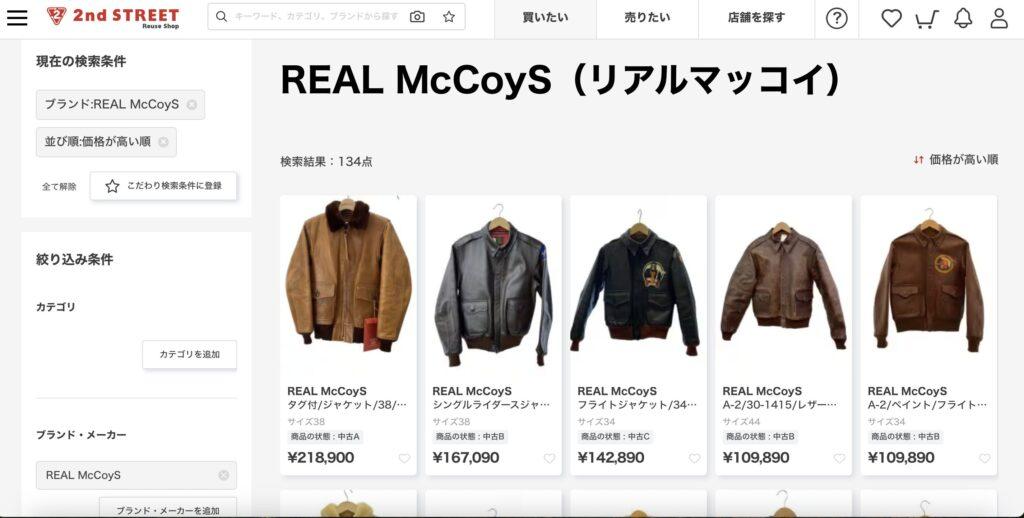The width and height of the screenshot is (1024, 518).
Task: Click the camera image-search icon
Action: point(417,17)
